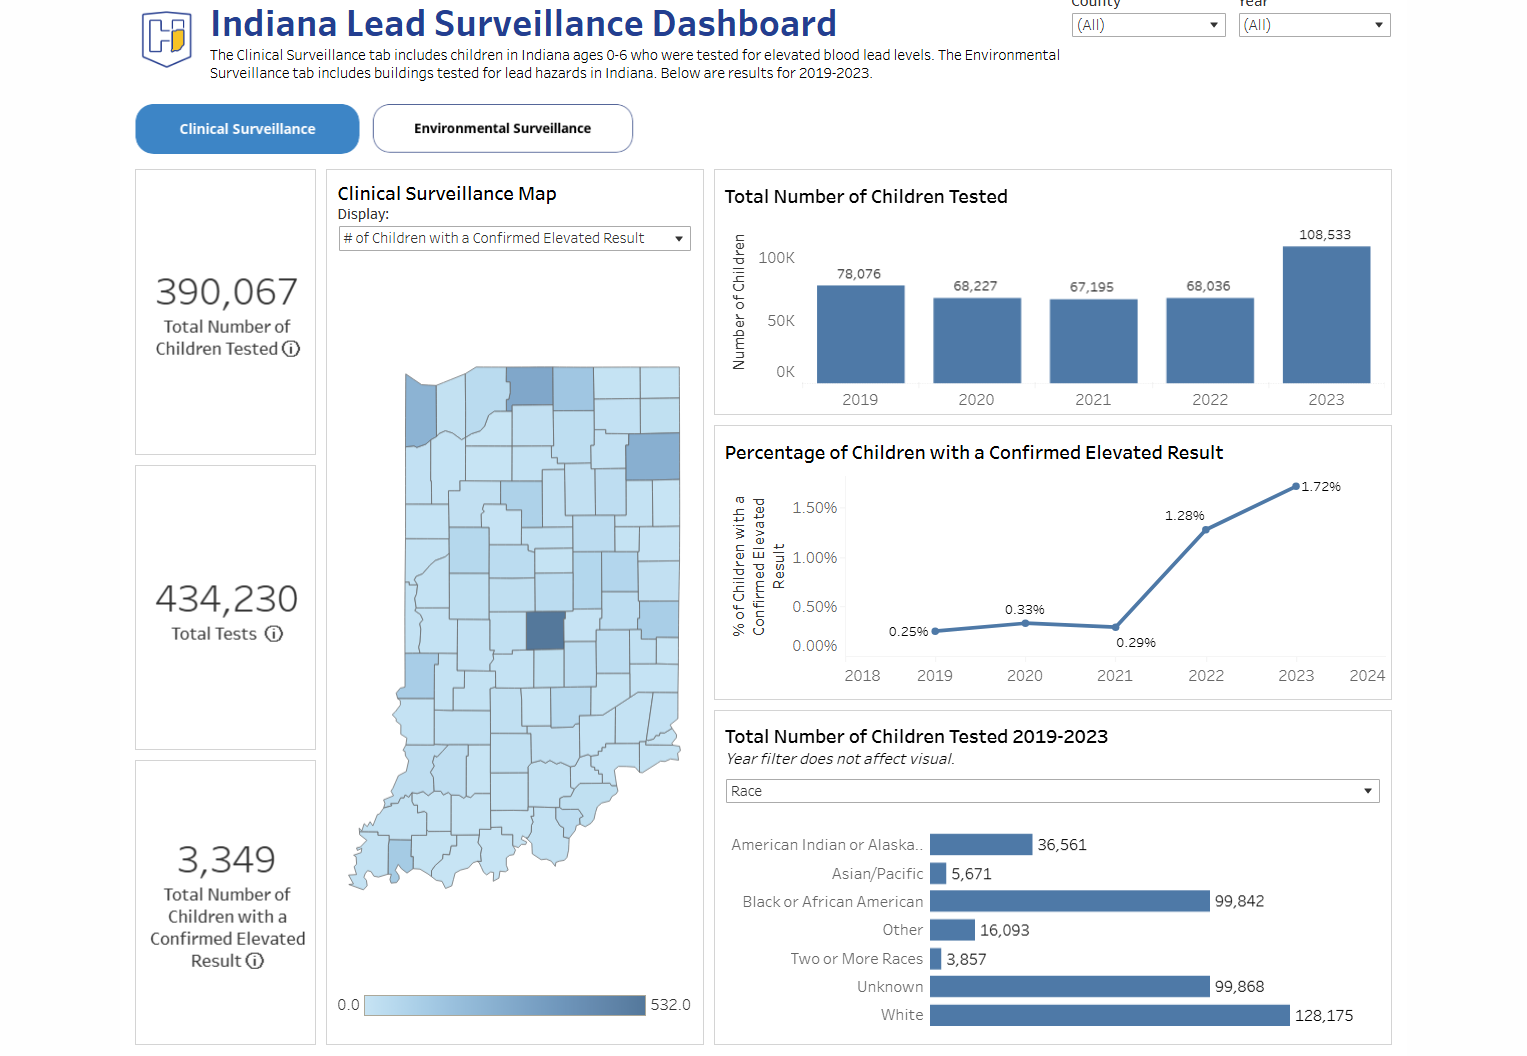Viewport: 1527px width, 1056px height.
Task: Click the Asian/Pacific bar showing 5,671
Action: click(938, 873)
